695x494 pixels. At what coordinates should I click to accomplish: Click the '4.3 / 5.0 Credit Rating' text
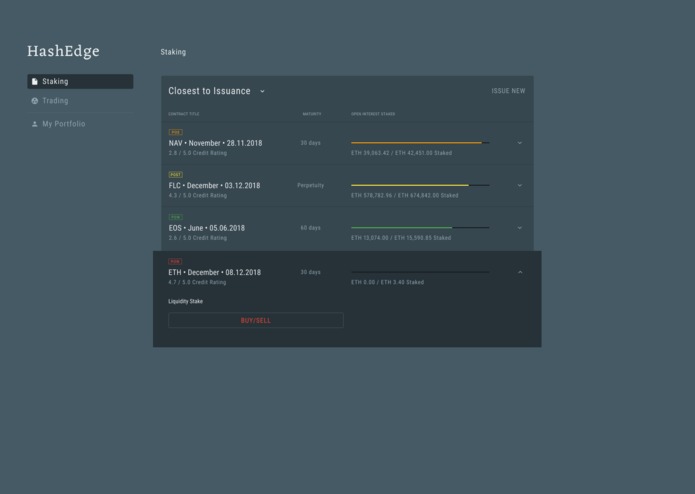pyautogui.click(x=198, y=195)
